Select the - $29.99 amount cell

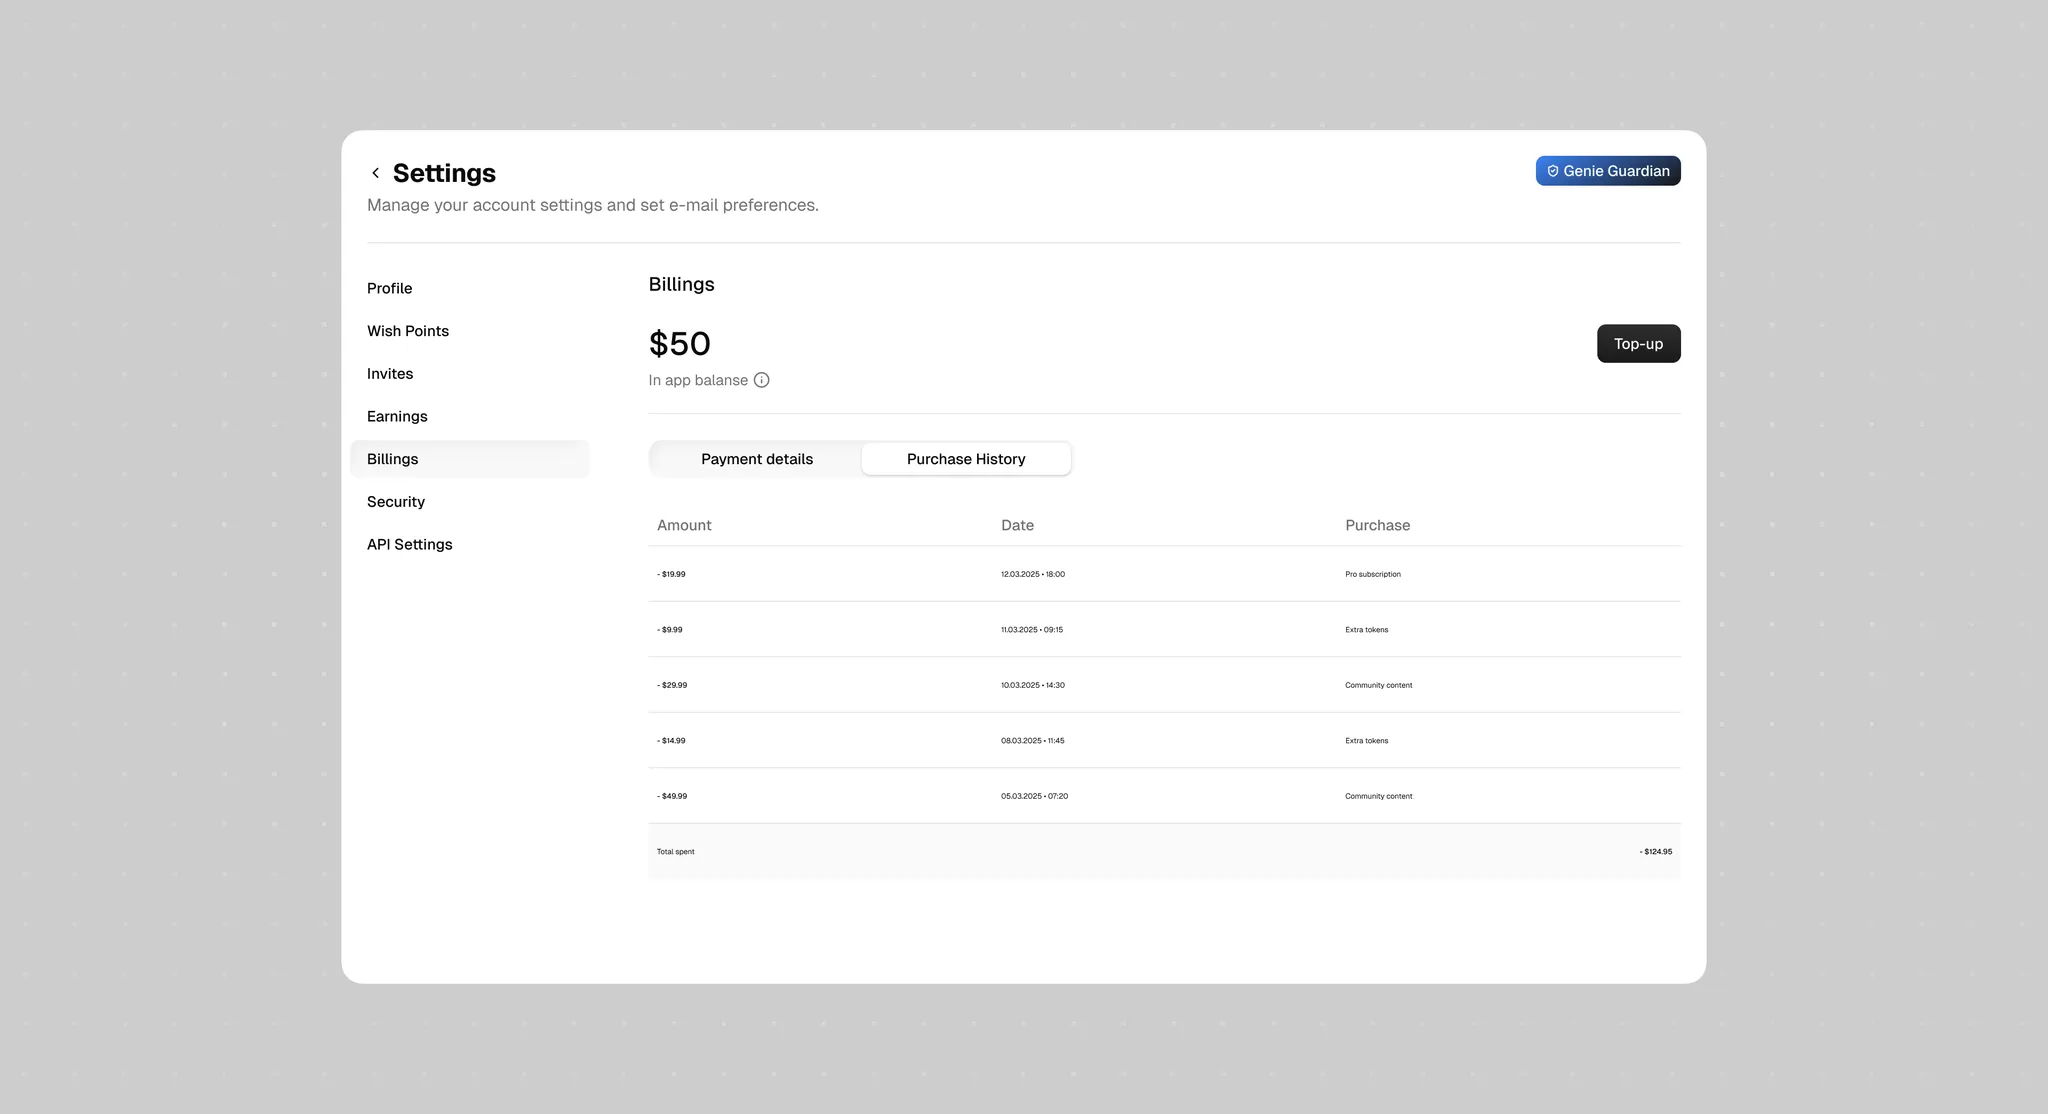[672, 685]
